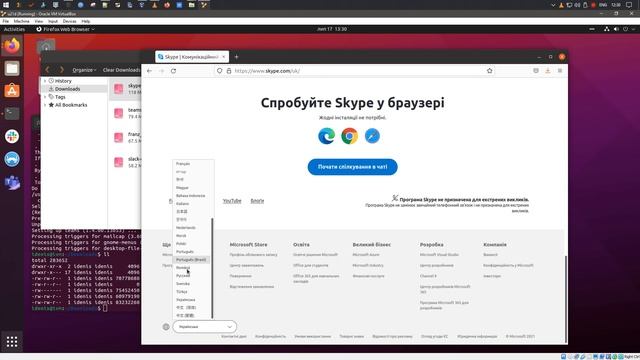
Task: Open VirtualBox Input menu
Action: pyautogui.click(x=53, y=21)
